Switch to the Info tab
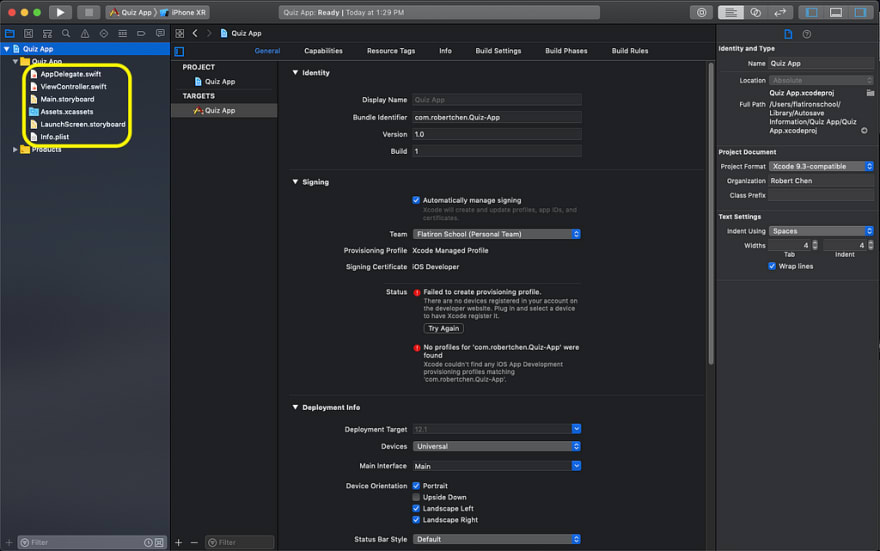The image size is (880, 551). coord(445,50)
